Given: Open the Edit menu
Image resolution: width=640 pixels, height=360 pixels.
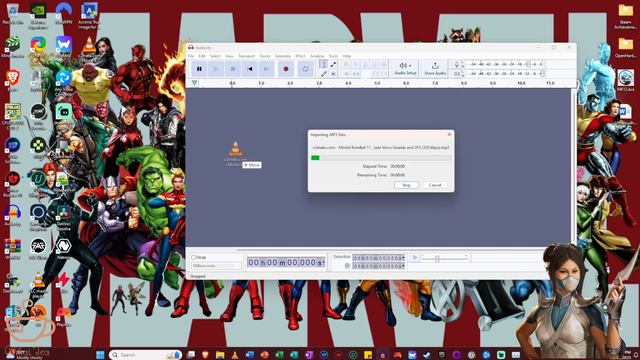Looking at the screenshot, I should point(202,56).
